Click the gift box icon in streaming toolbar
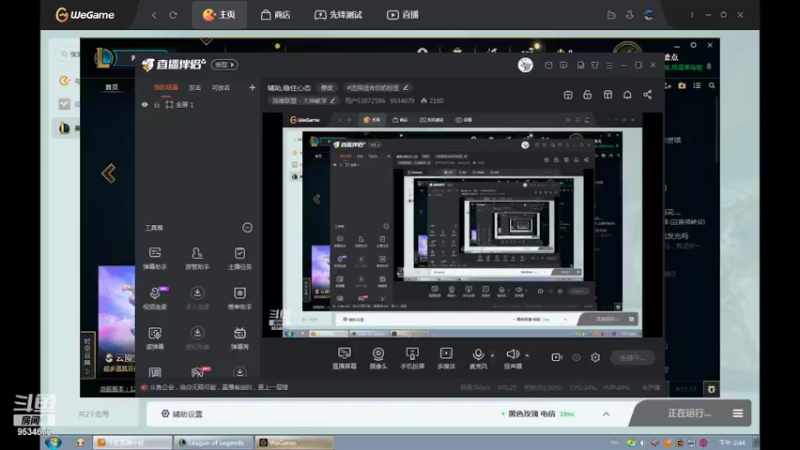800x450 pixels. coord(568,95)
